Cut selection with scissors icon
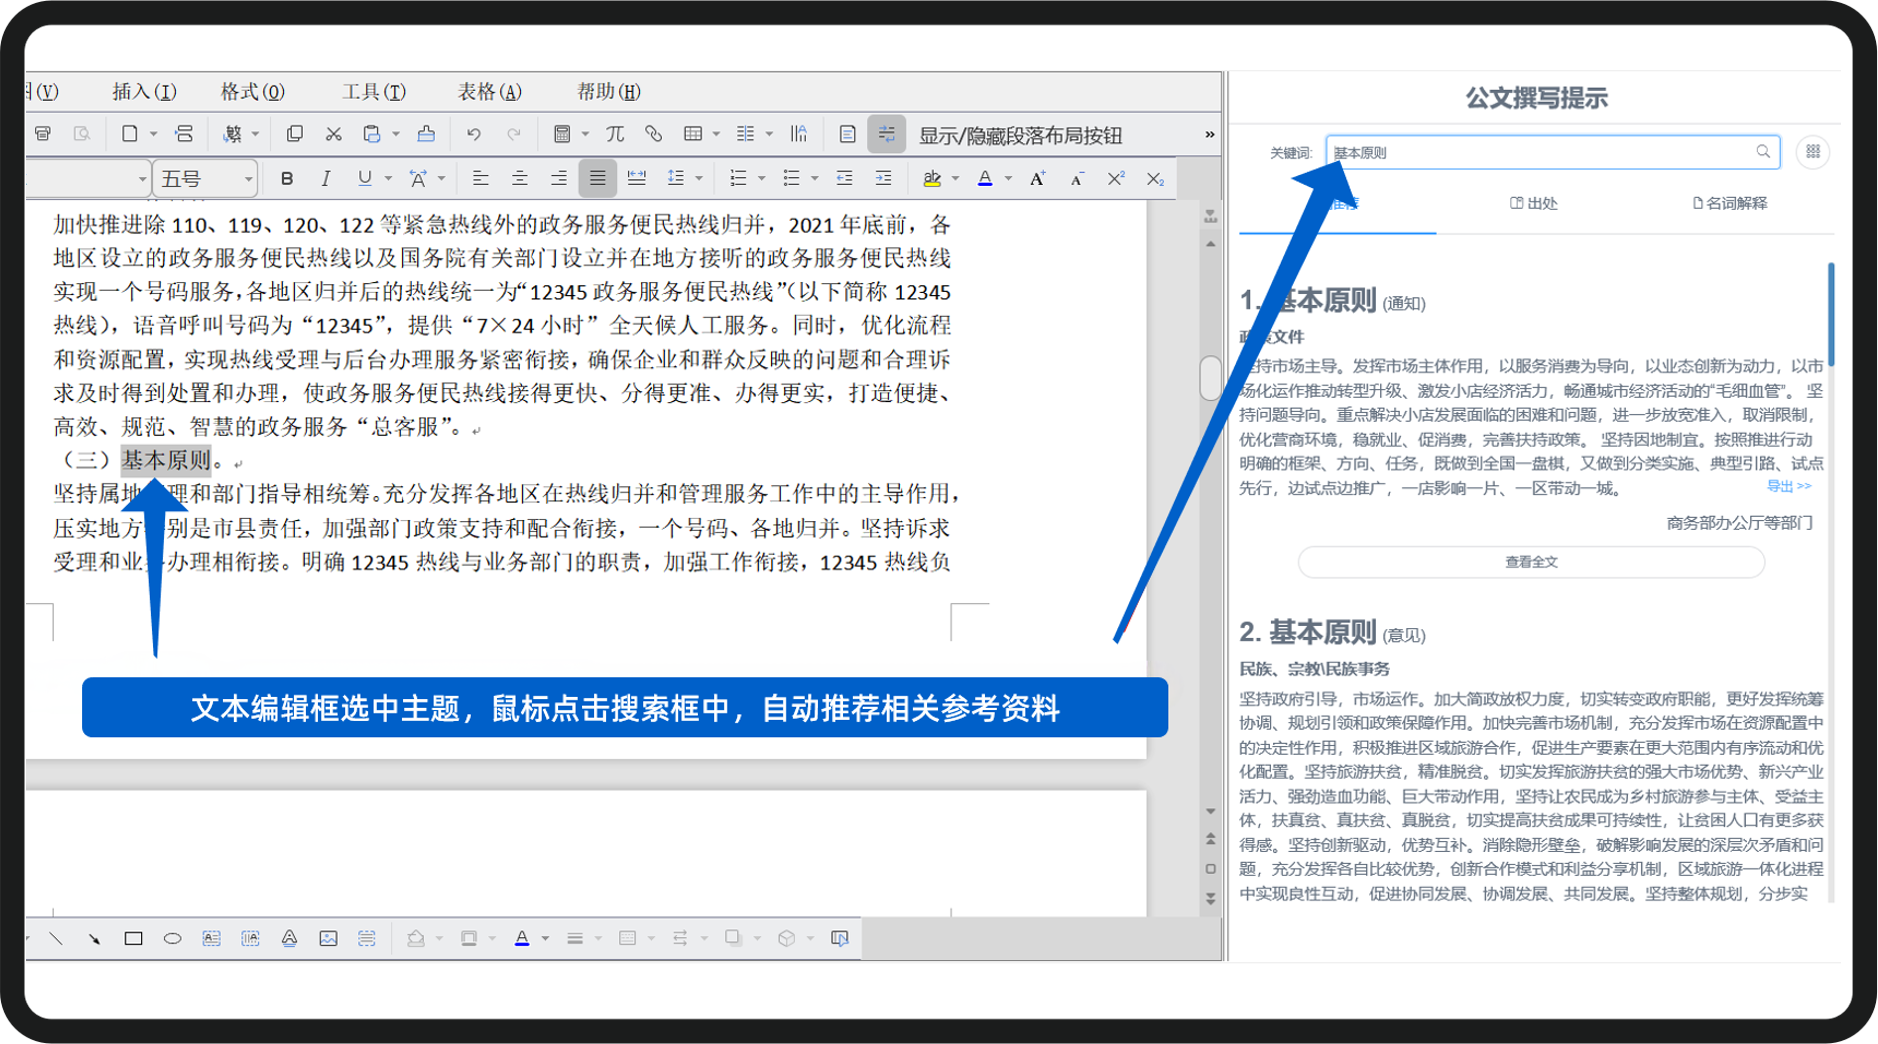Screen dimensions: 1878x1044 (x=333, y=134)
